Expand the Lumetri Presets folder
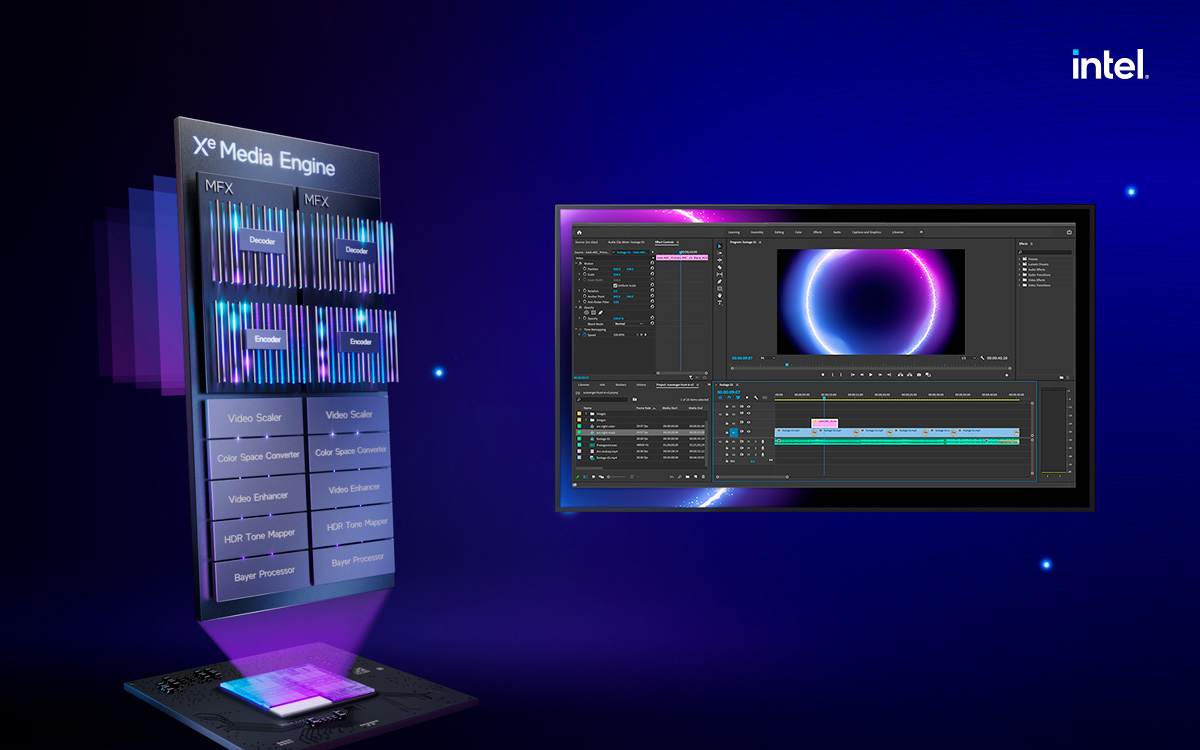Viewport: 1200px width, 750px height. point(1019,264)
